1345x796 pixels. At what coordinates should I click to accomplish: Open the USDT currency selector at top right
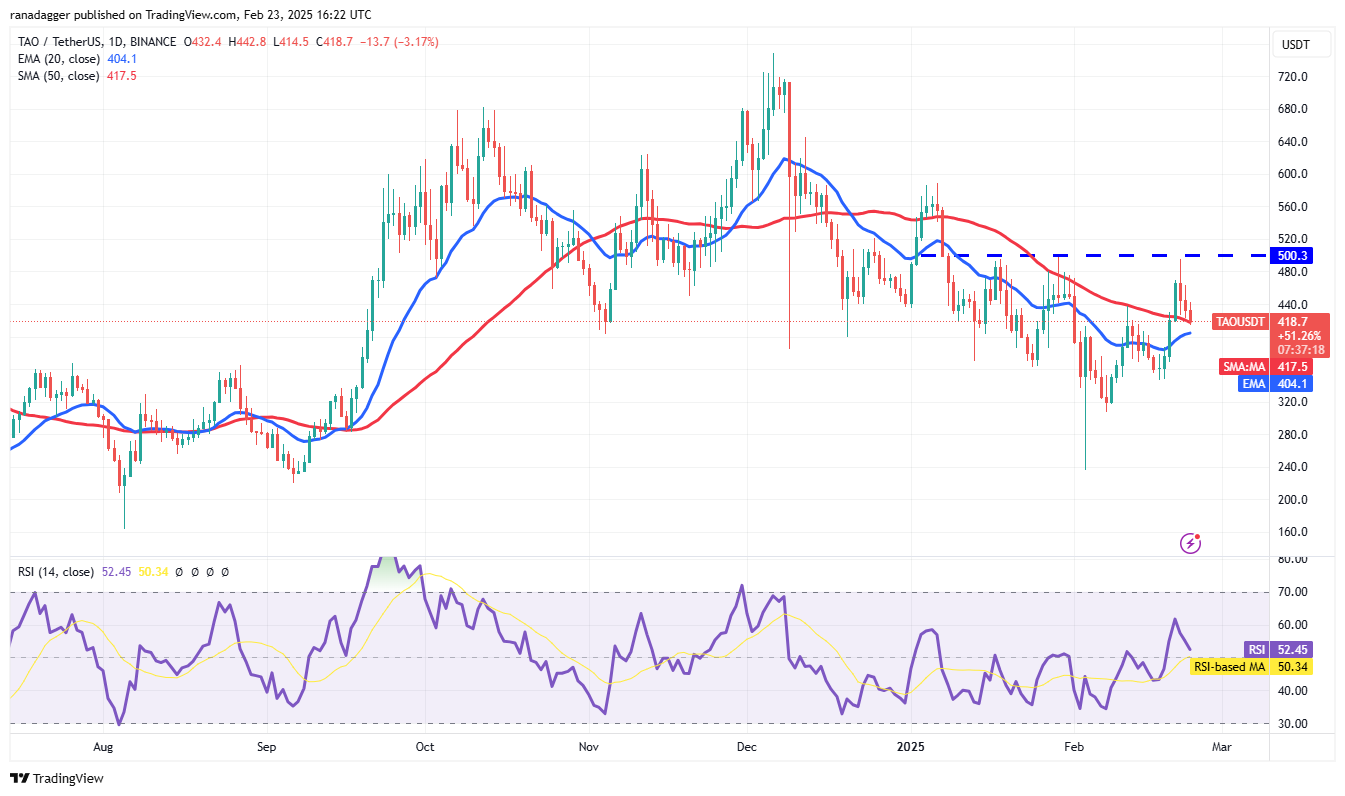pyautogui.click(x=1298, y=44)
